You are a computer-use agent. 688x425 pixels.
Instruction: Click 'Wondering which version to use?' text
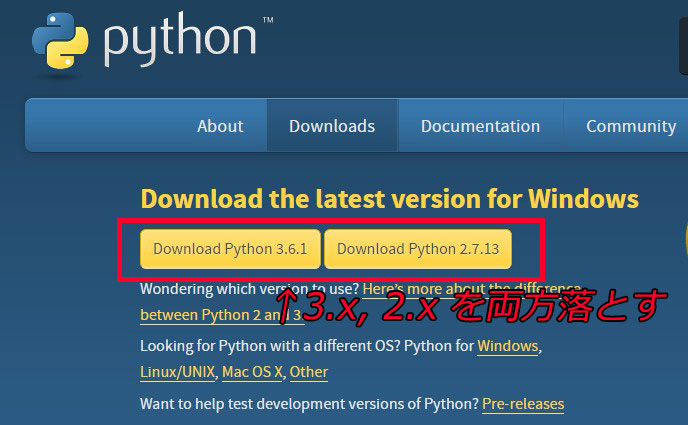[x=249, y=289]
